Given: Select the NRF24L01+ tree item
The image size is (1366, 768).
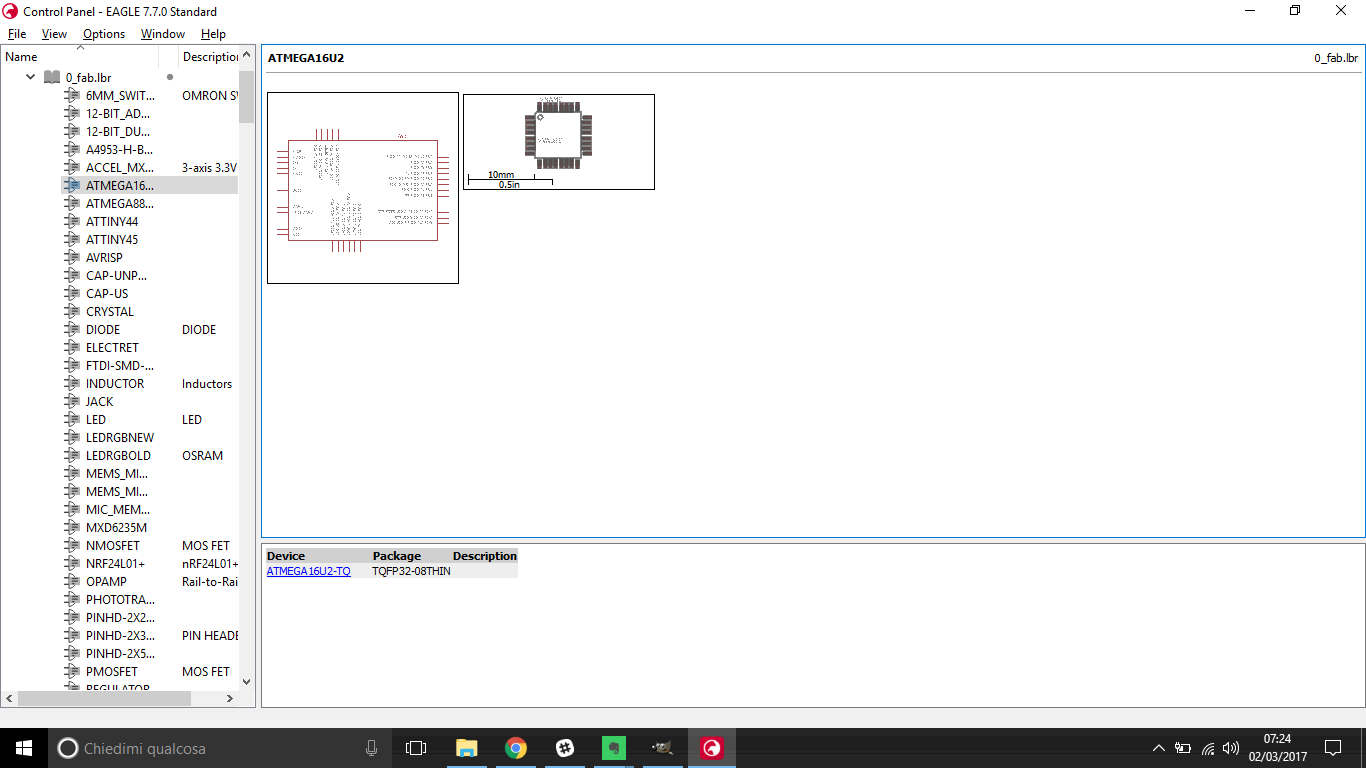Looking at the screenshot, I should [115, 563].
